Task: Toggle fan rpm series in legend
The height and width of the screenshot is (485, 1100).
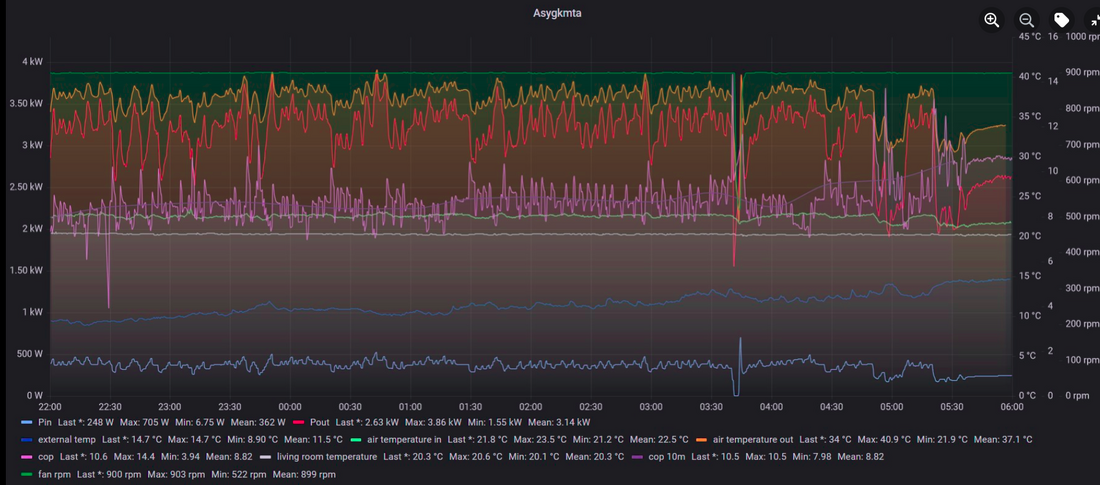Action: (x=53, y=474)
